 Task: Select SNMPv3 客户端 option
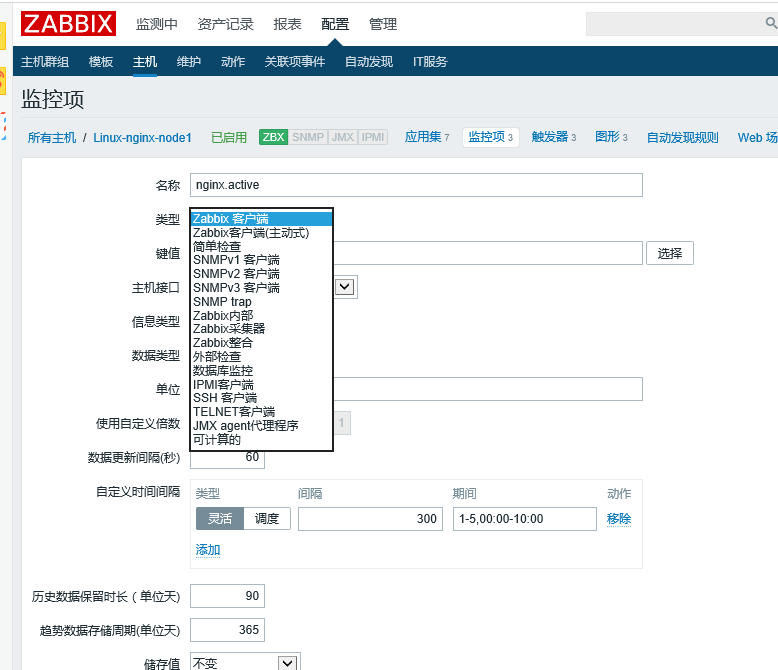point(261,288)
